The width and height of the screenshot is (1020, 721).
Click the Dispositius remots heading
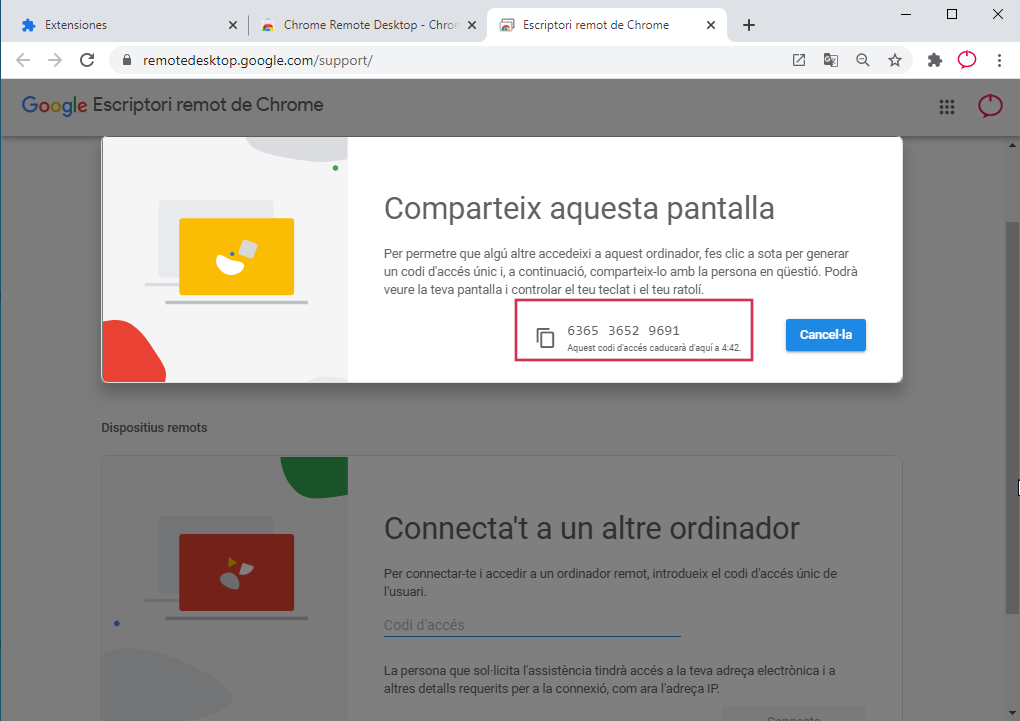tap(154, 428)
